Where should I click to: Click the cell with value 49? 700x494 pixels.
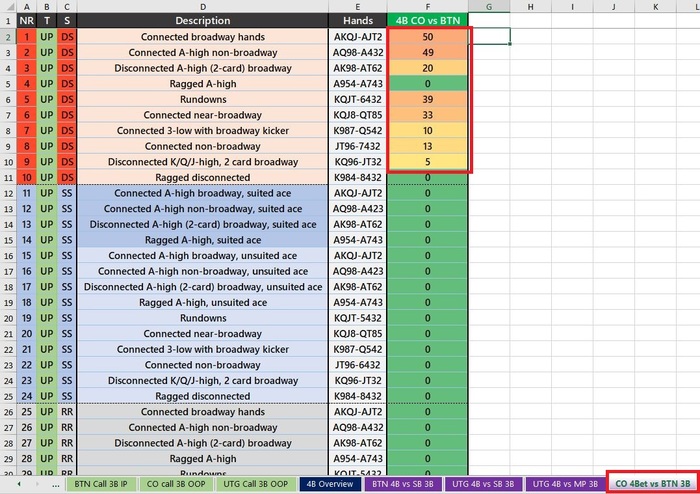point(428,53)
